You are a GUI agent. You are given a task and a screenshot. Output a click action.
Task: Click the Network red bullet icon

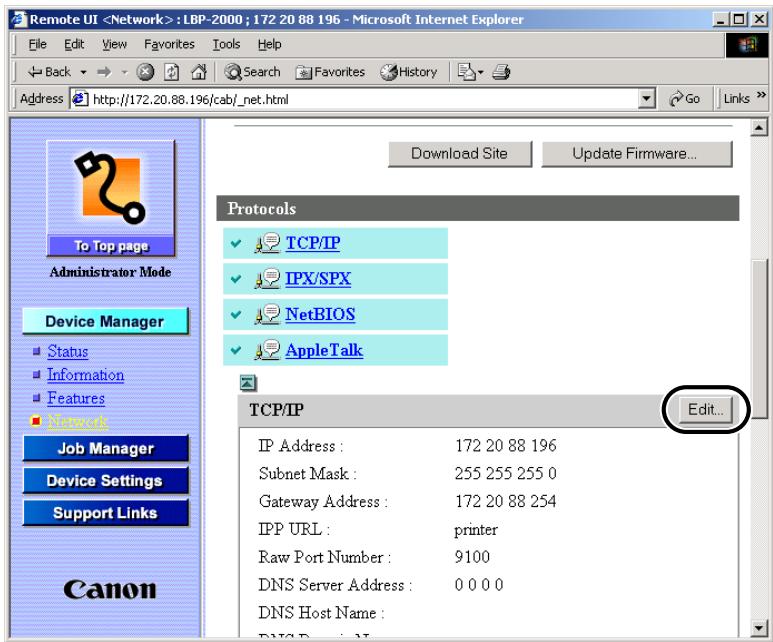36,421
